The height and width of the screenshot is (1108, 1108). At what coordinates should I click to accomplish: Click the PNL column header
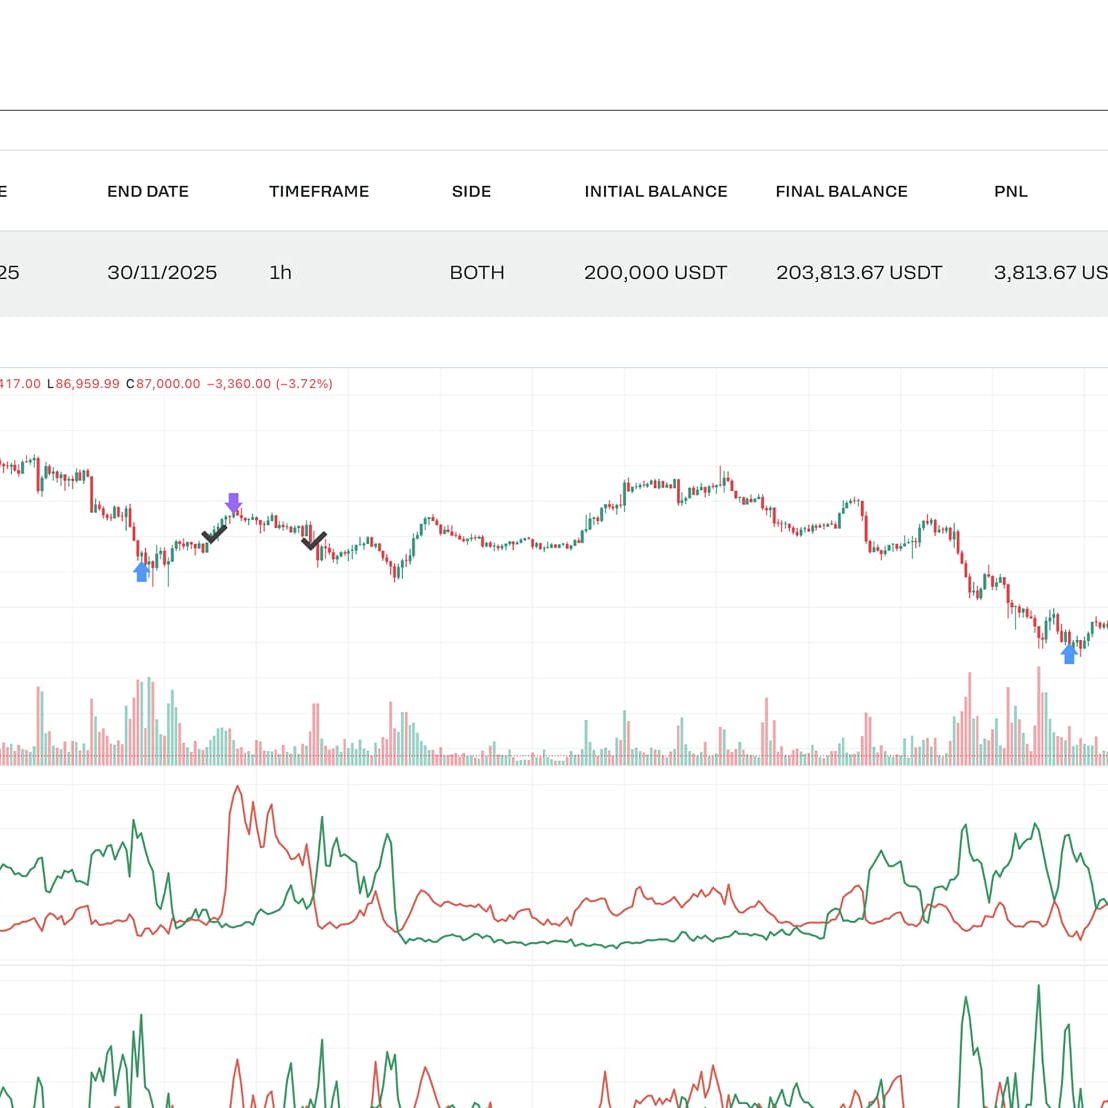[x=1010, y=191]
